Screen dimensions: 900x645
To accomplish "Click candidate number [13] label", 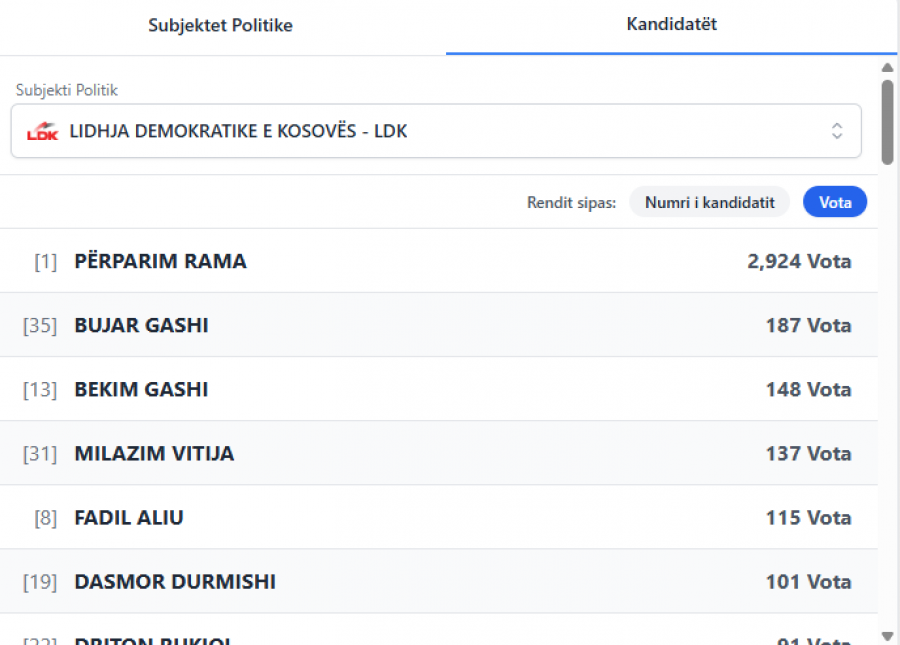I will coord(40,389).
